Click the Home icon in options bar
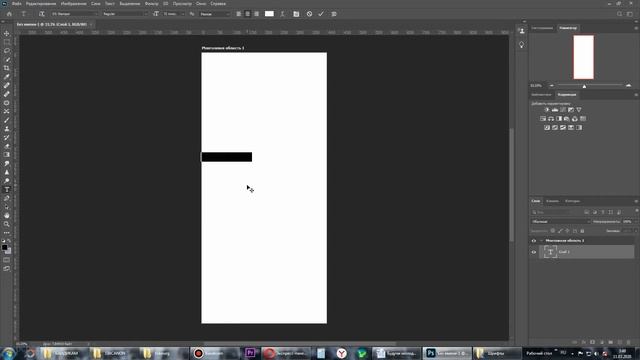 click(9, 14)
